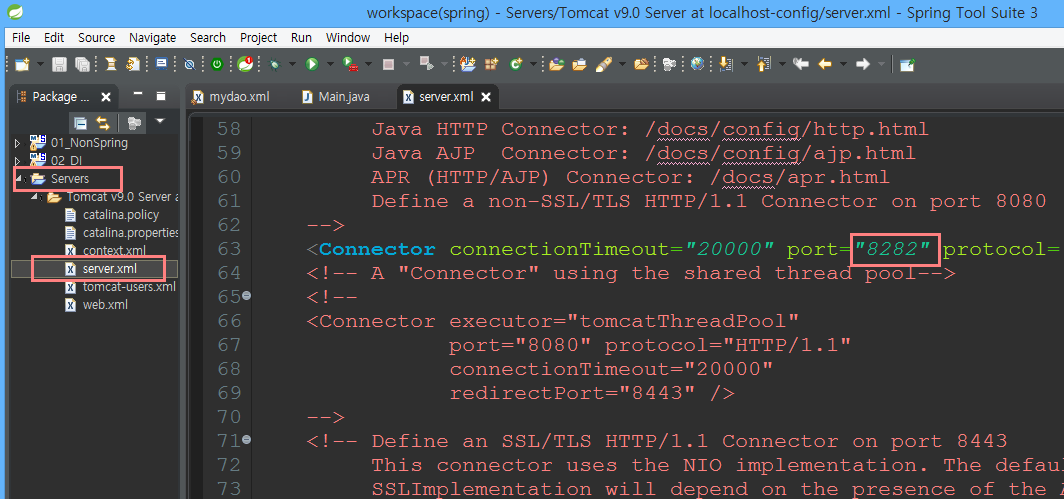Expand the 02_DI project
This screenshot has height=499, width=1064.
pos(18,161)
